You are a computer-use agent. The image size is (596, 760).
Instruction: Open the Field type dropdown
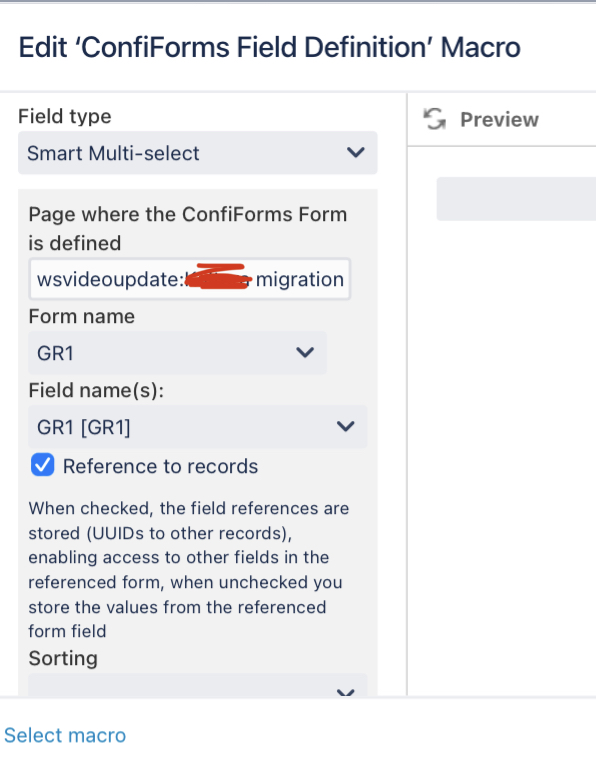(198, 153)
